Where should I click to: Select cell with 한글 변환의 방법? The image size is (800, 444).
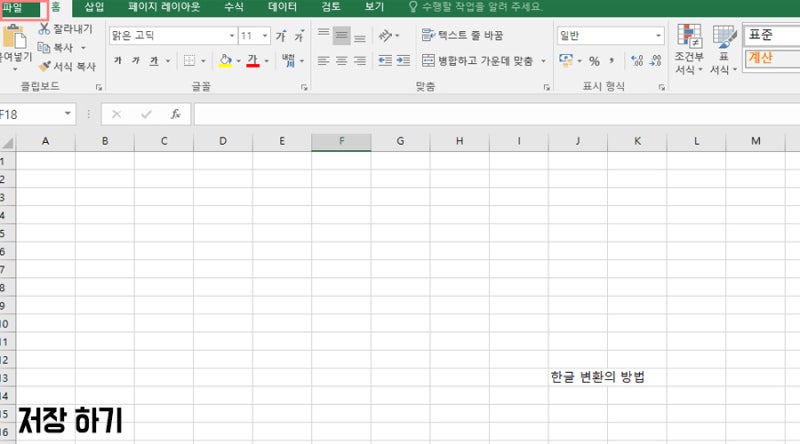pos(578,377)
